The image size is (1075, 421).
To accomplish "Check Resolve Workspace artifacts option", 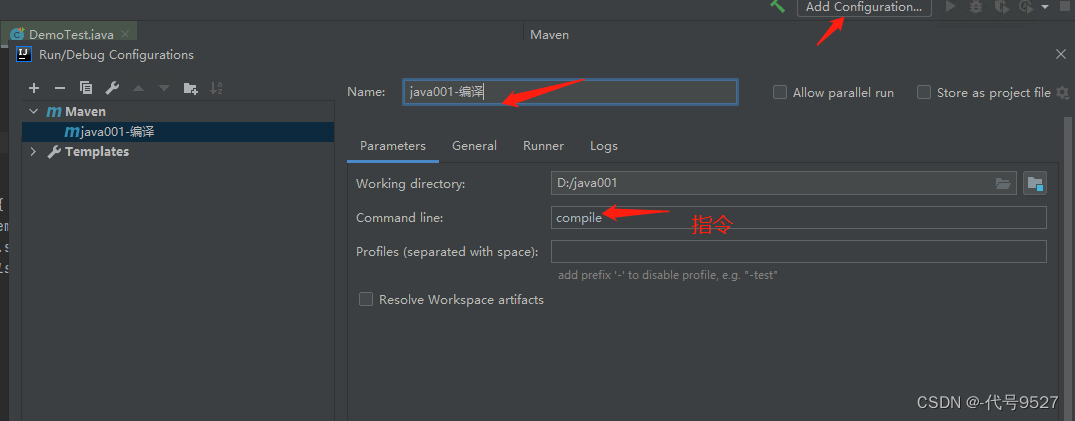I will pos(366,299).
